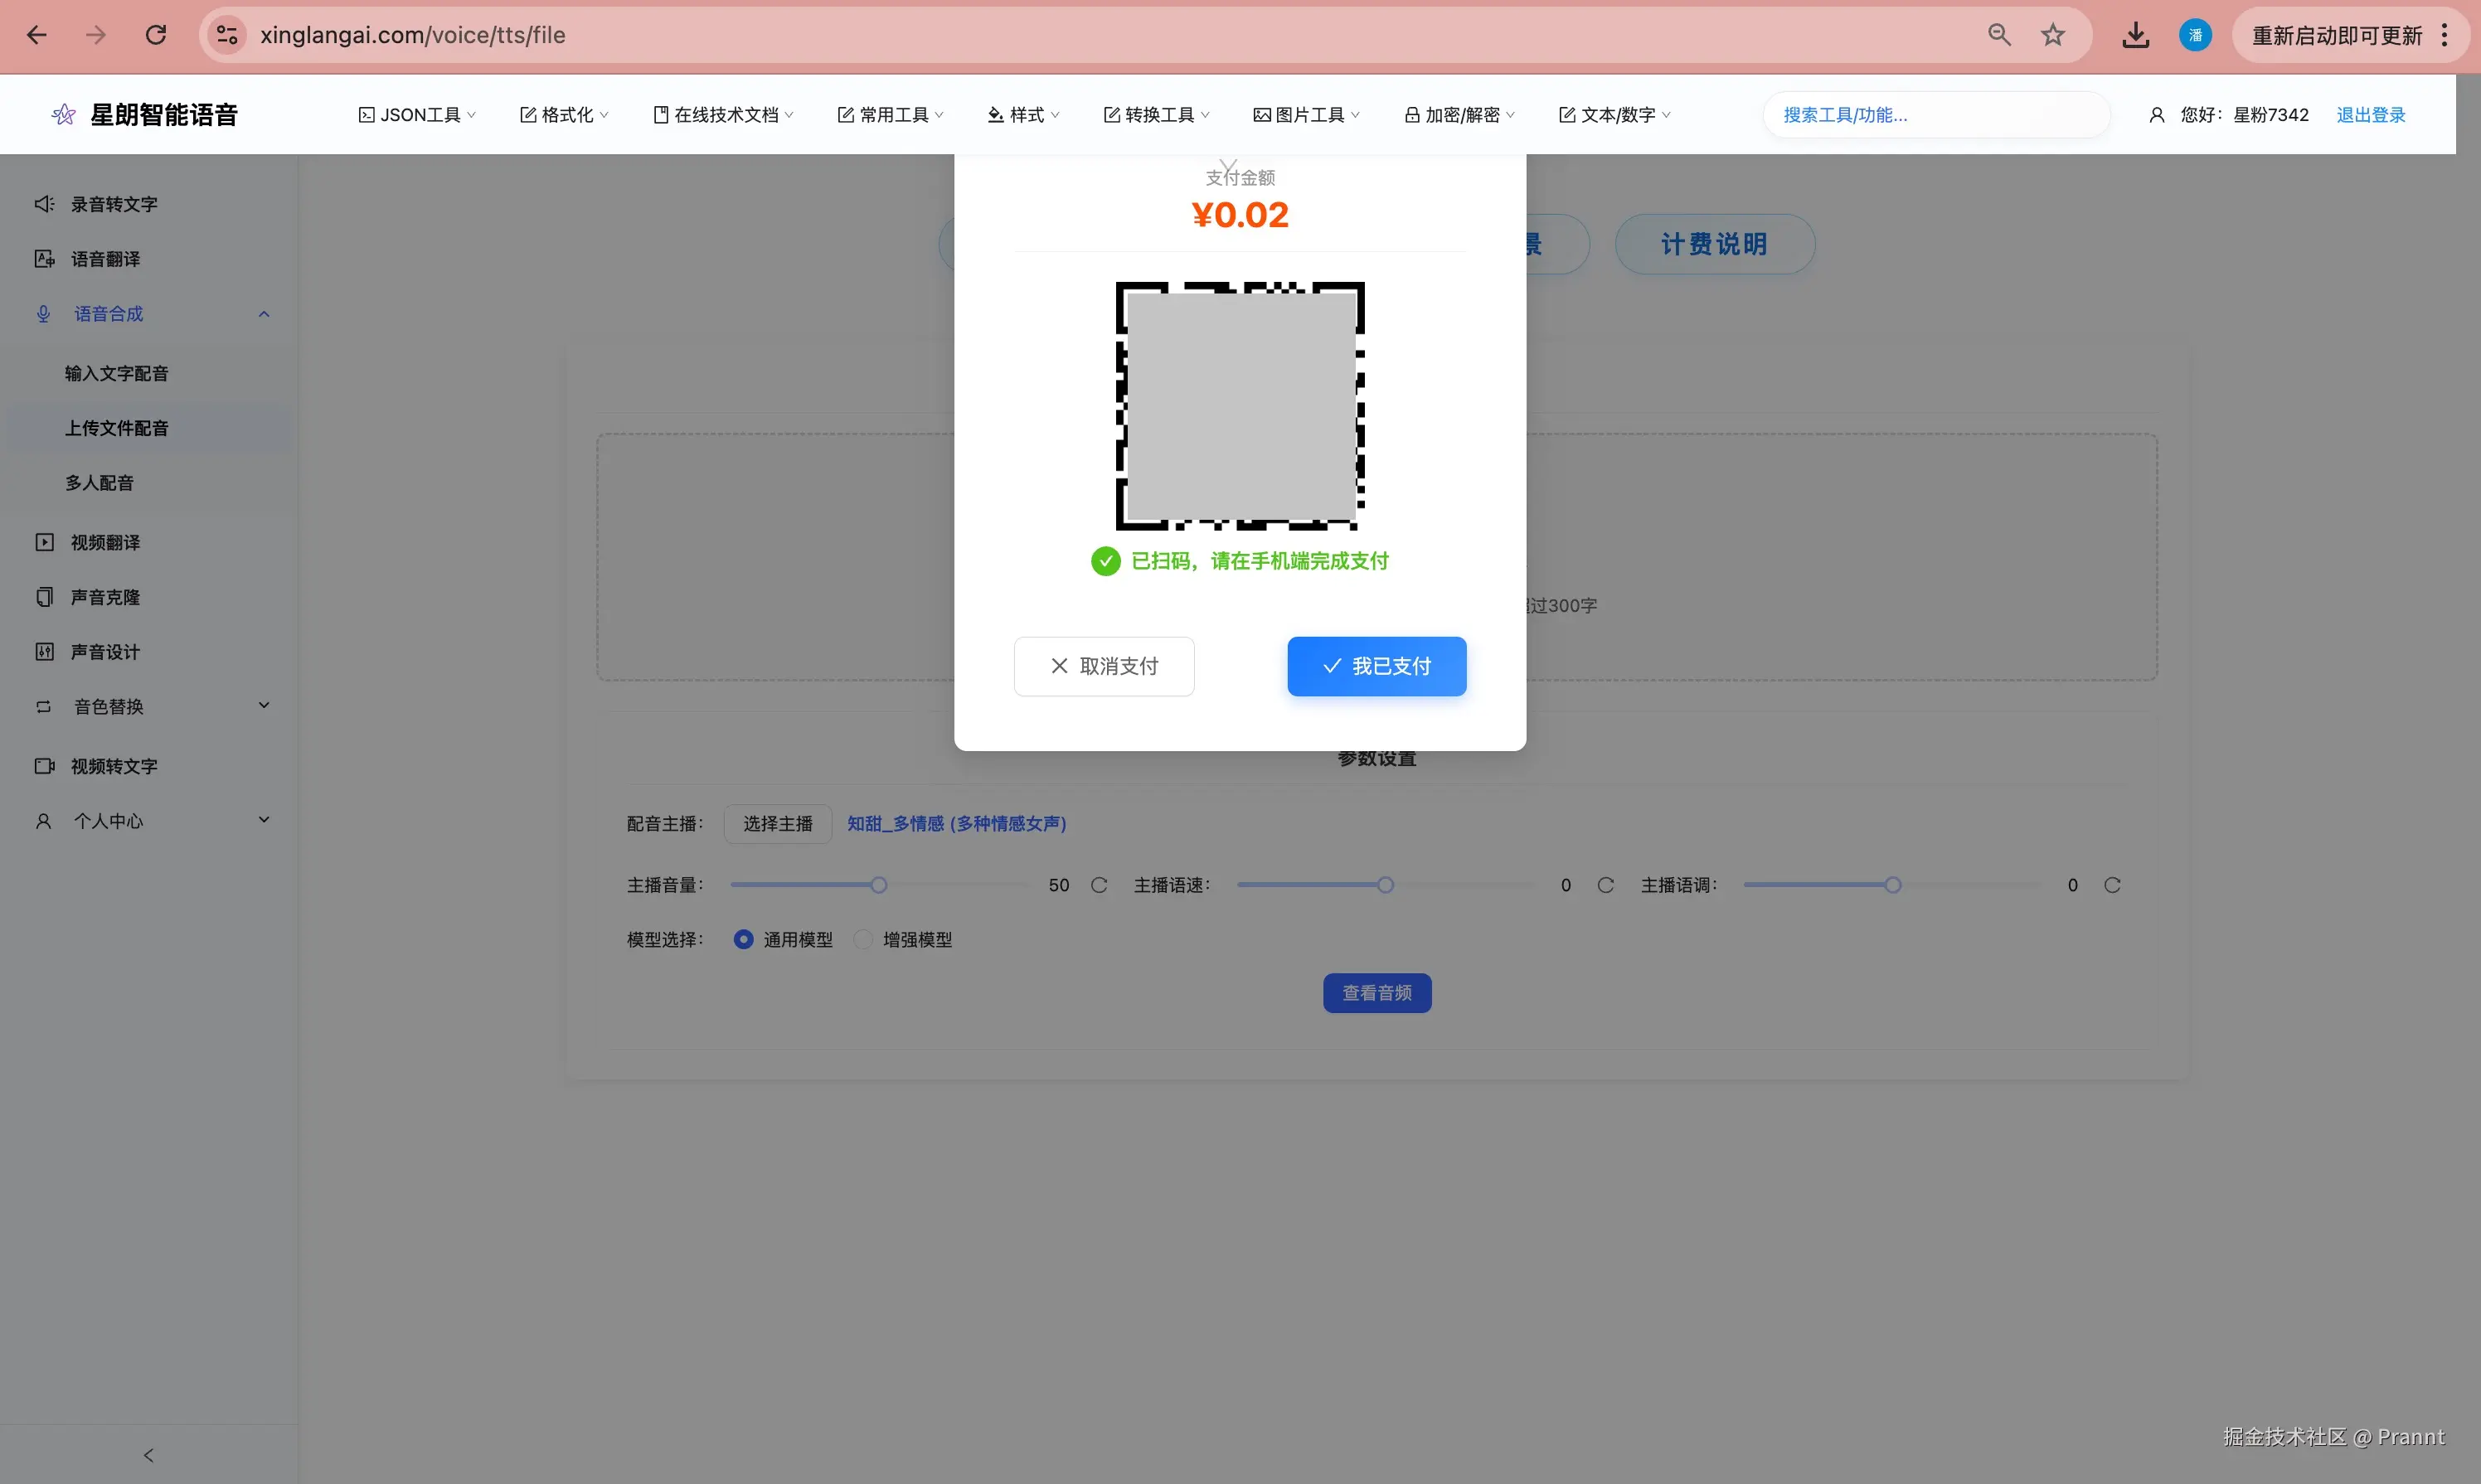
Task: Open Chrome three-dot menu
Action: pyautogui.click(x=2445, y=35)
